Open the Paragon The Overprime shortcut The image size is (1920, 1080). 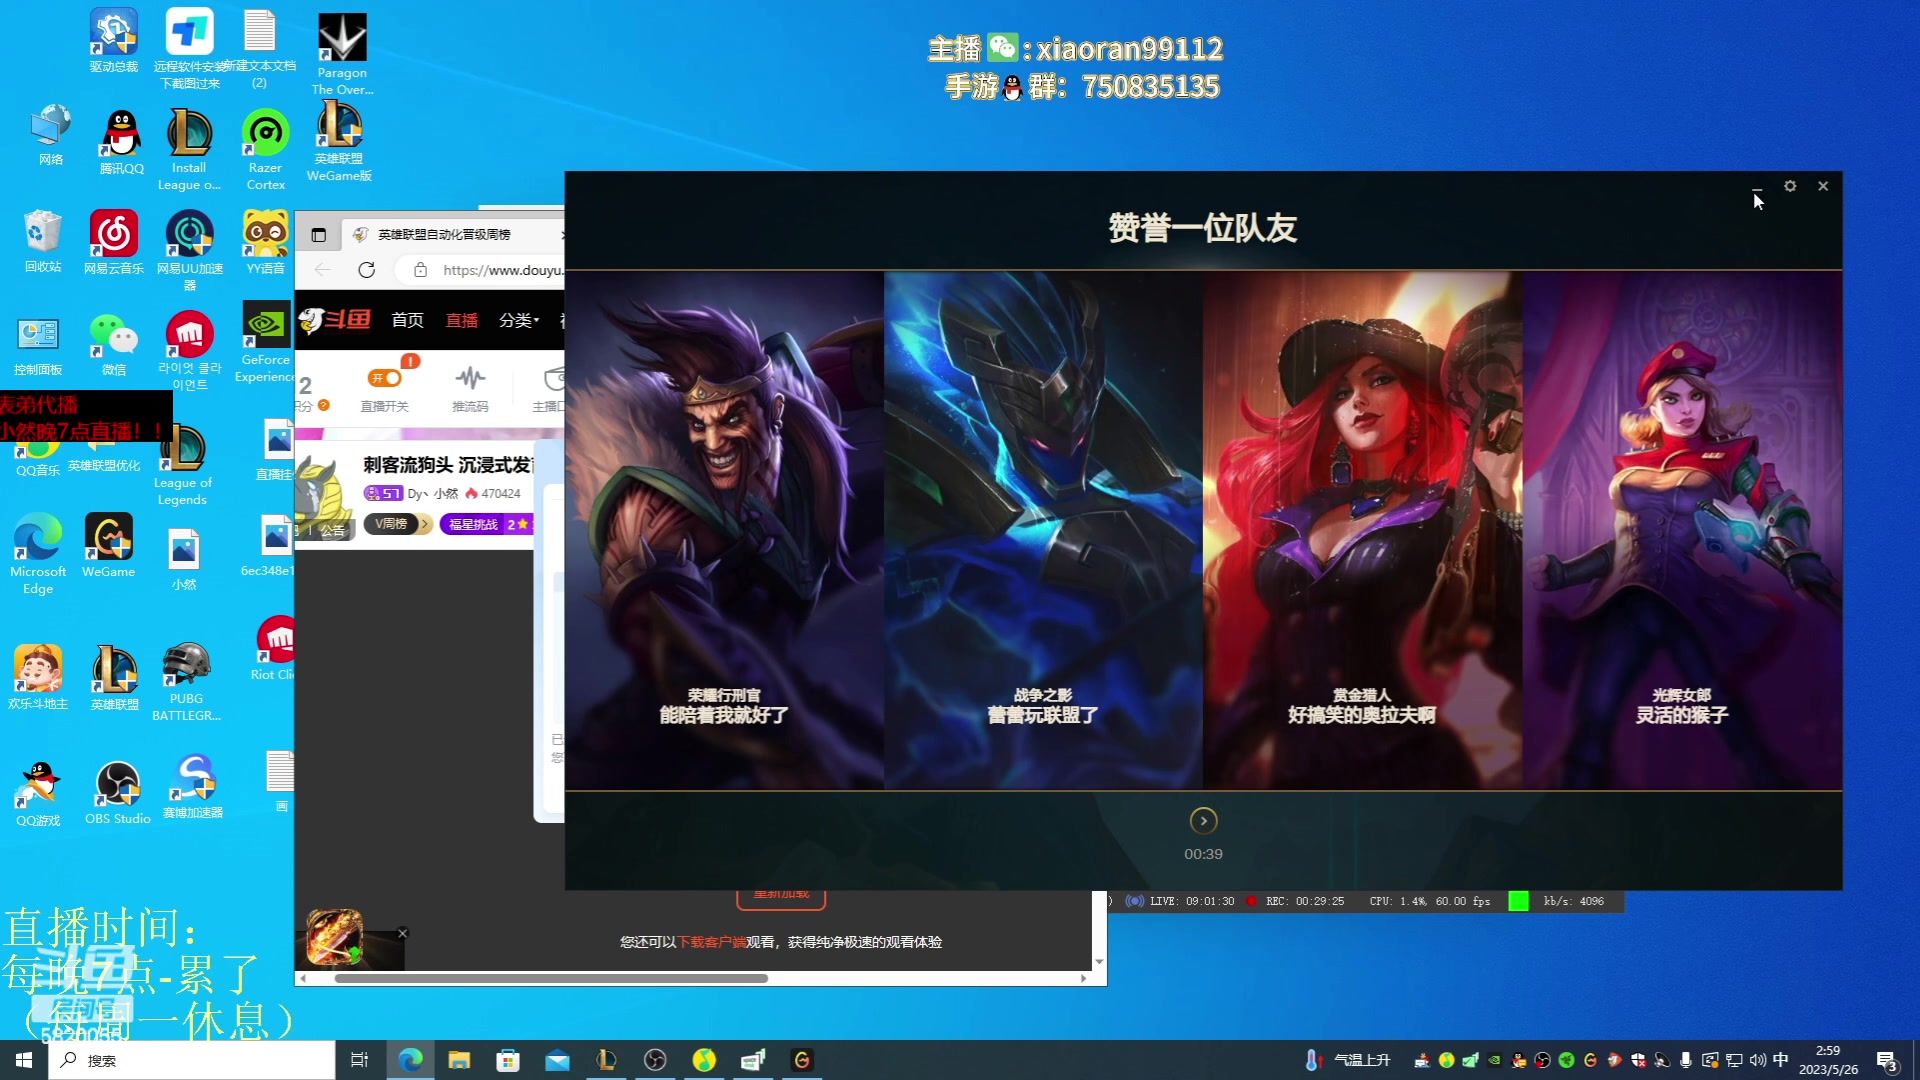point(342,53)
